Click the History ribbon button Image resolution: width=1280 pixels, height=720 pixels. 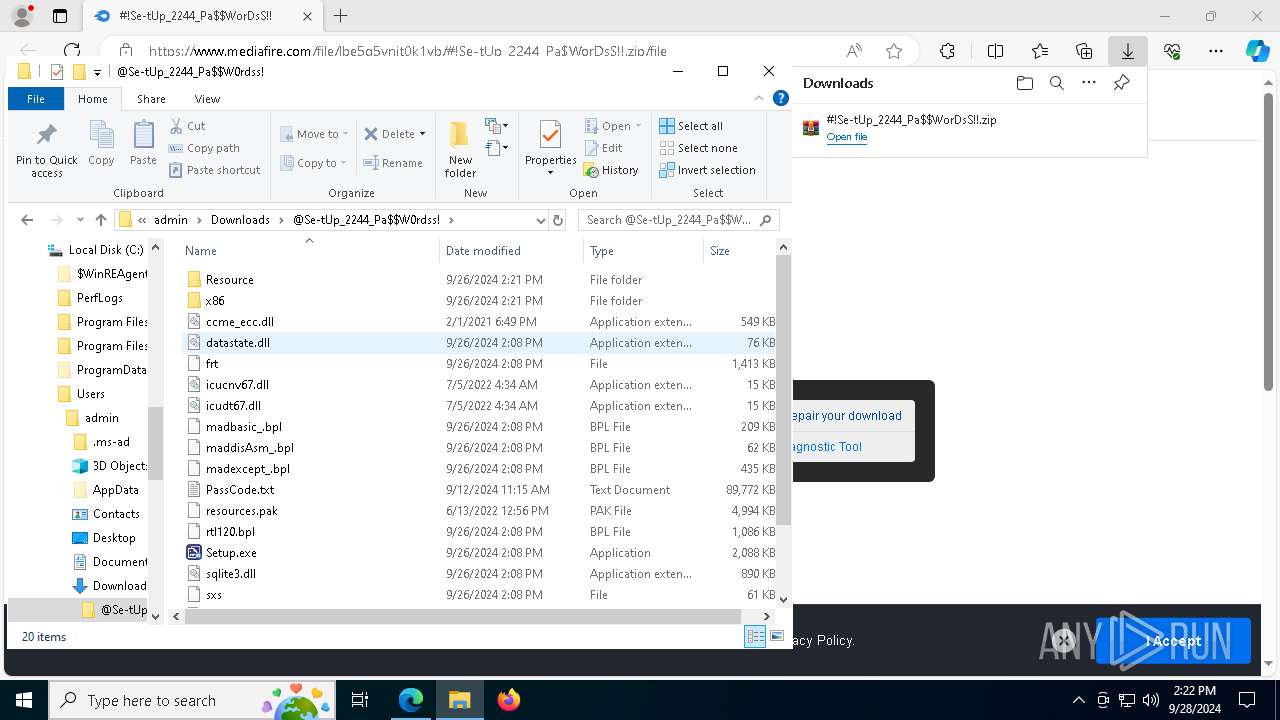pyautogui.click(x=611, y=170)
